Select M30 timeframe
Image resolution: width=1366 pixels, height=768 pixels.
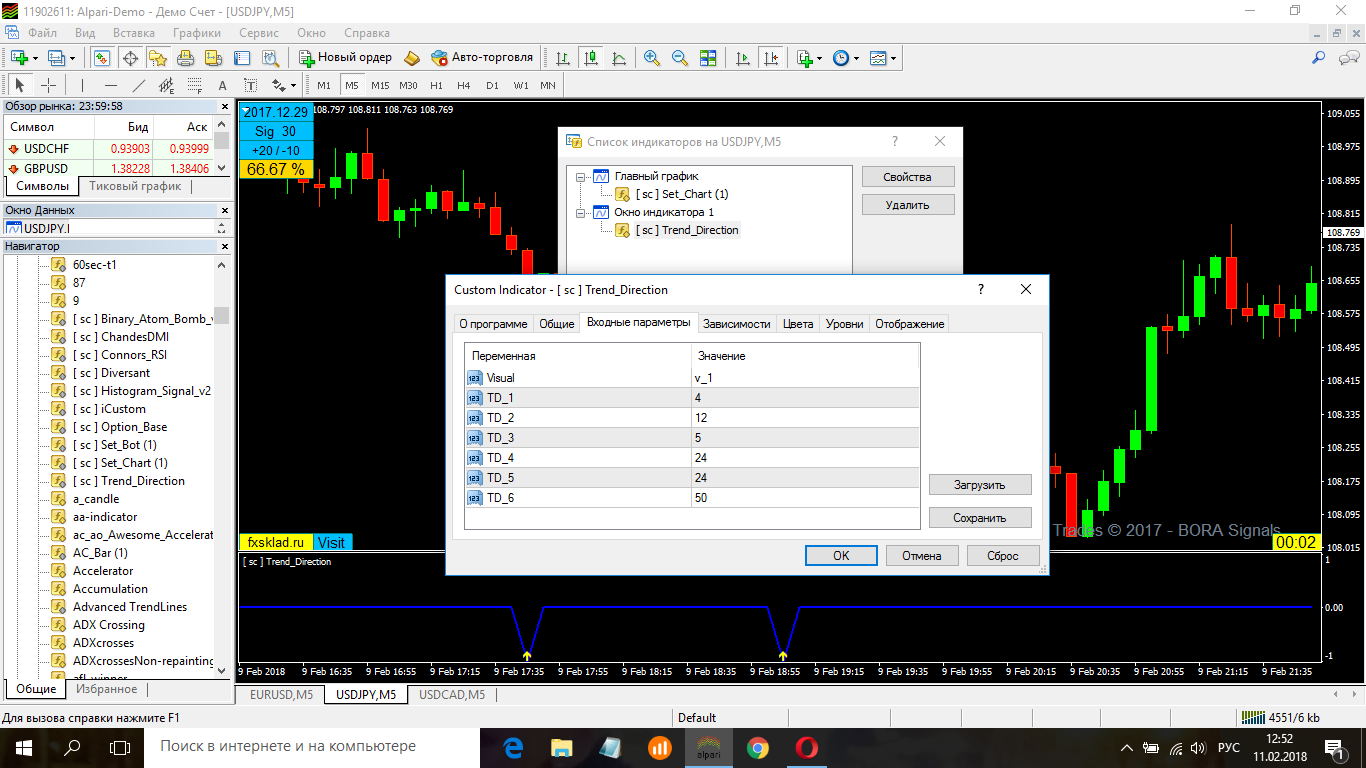(x=408, y=85)
